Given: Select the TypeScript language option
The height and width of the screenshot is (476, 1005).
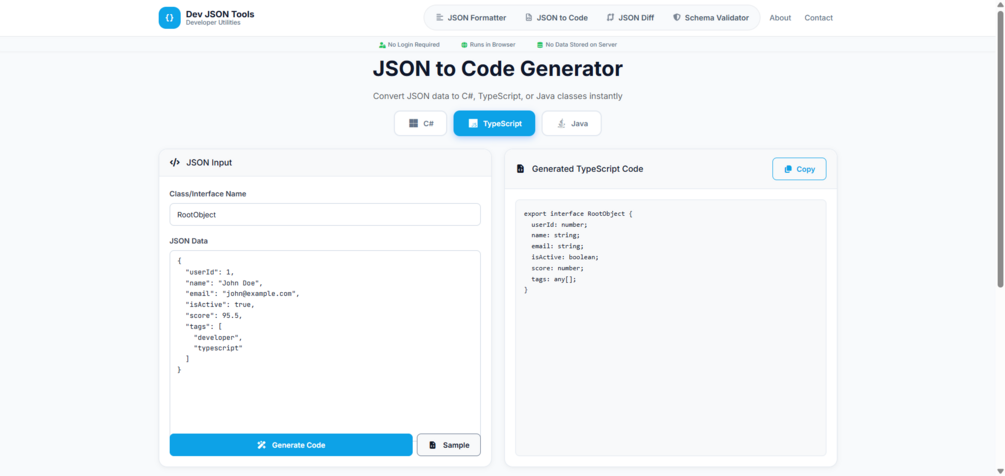Looking at the screenshot, I should 494,123.
